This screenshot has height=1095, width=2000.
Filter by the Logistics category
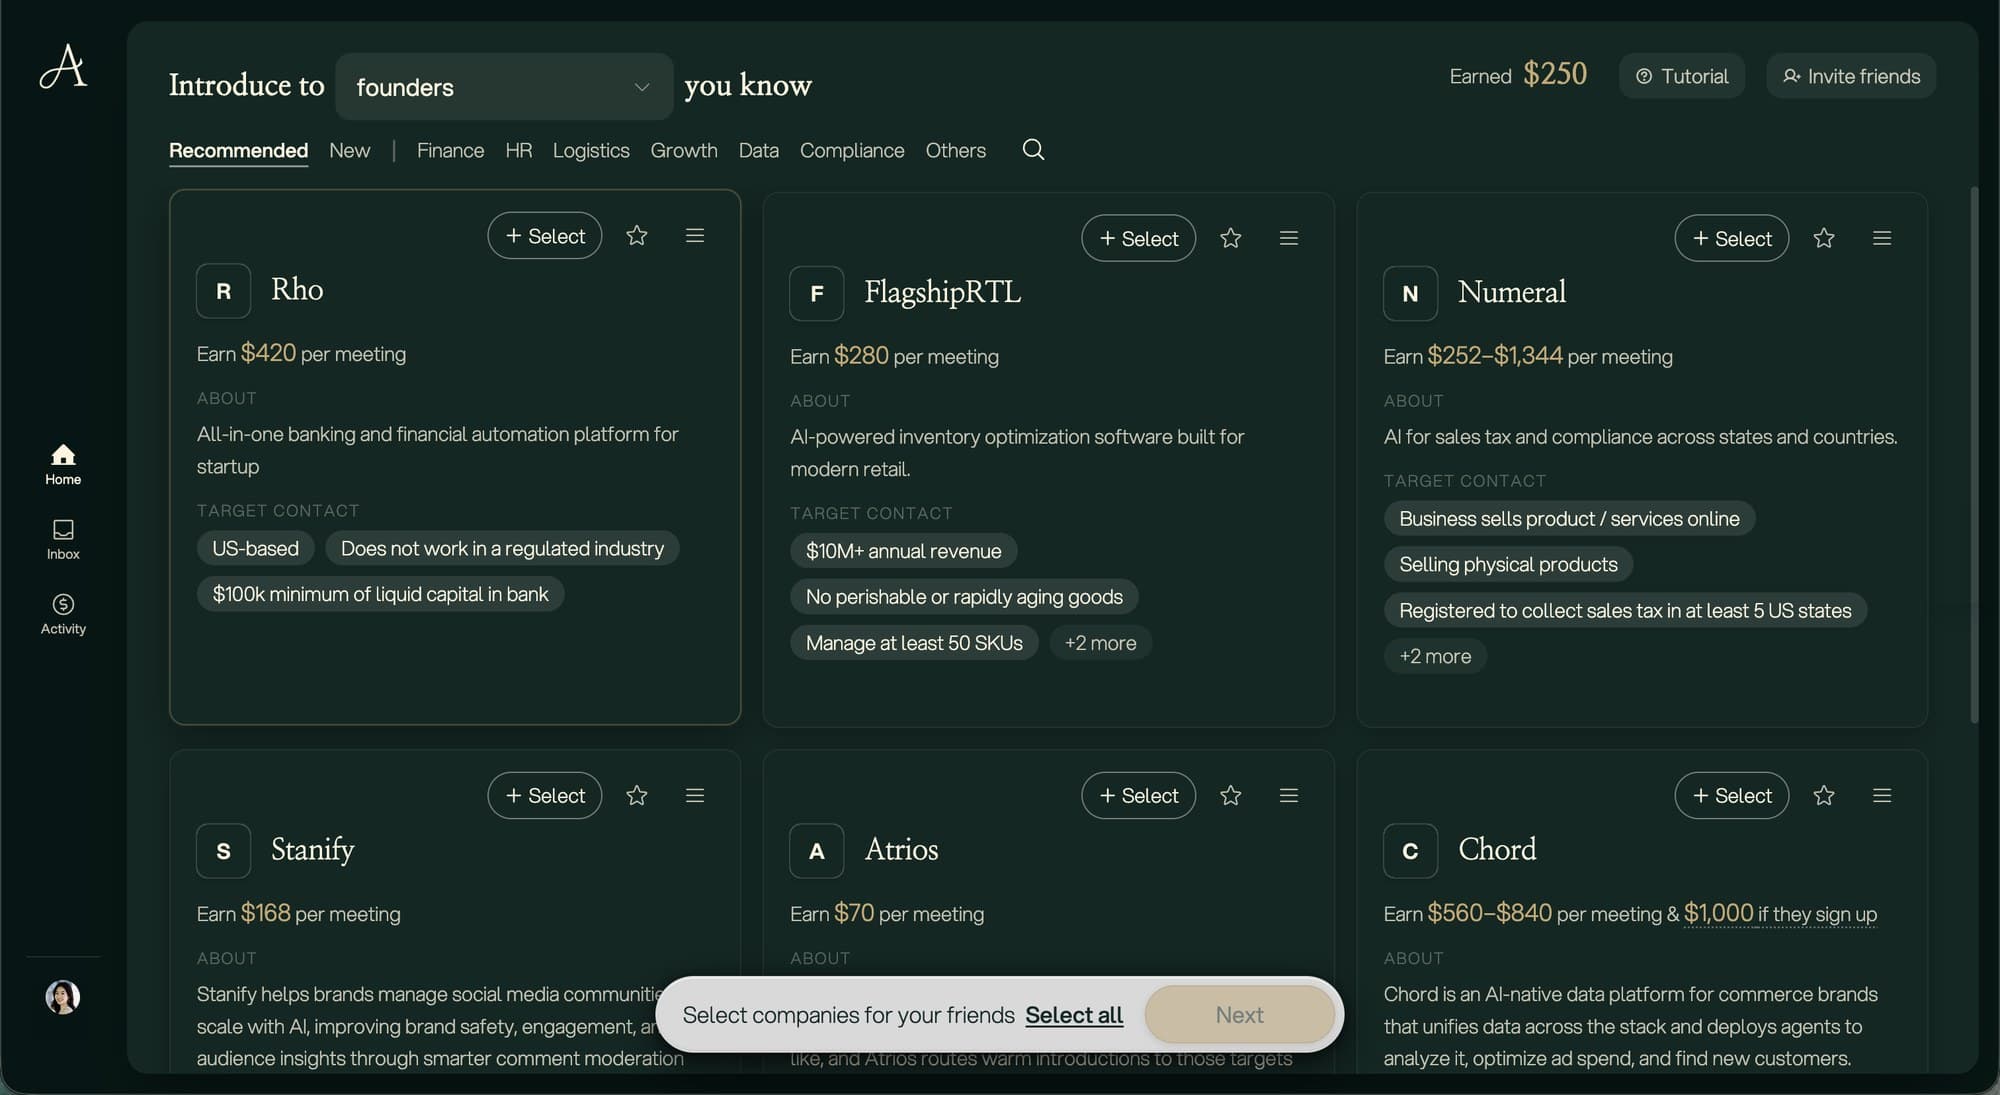(x=591, y=151)
